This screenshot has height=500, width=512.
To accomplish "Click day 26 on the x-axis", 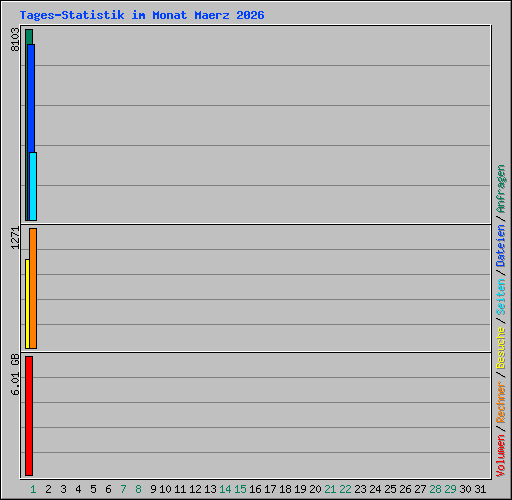I will [405, 489].
